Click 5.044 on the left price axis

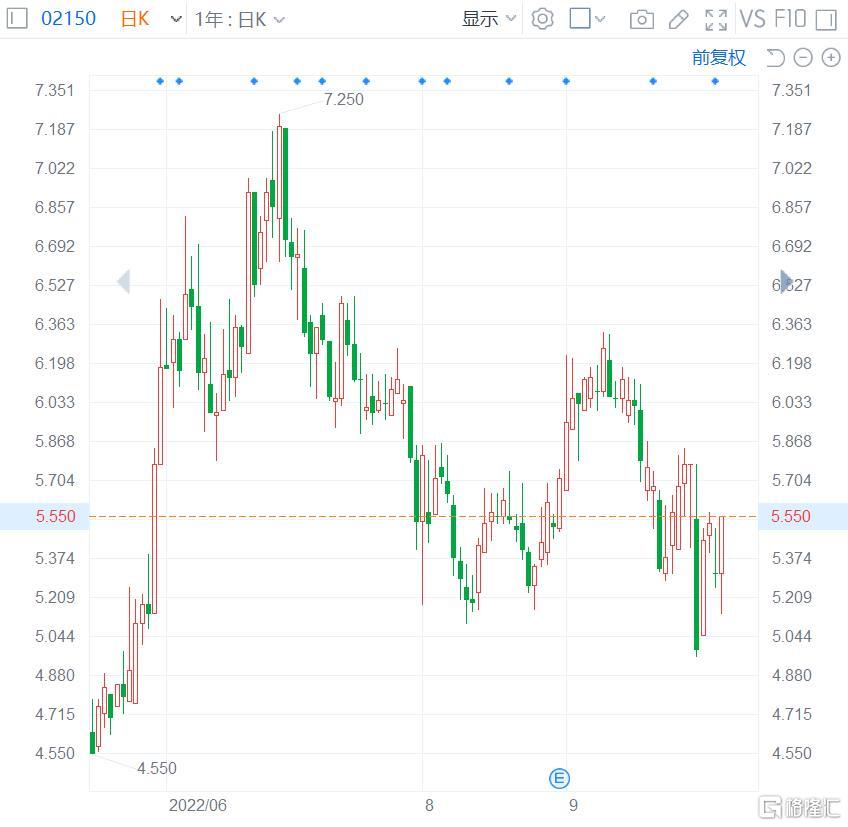(x=55, y=636)
